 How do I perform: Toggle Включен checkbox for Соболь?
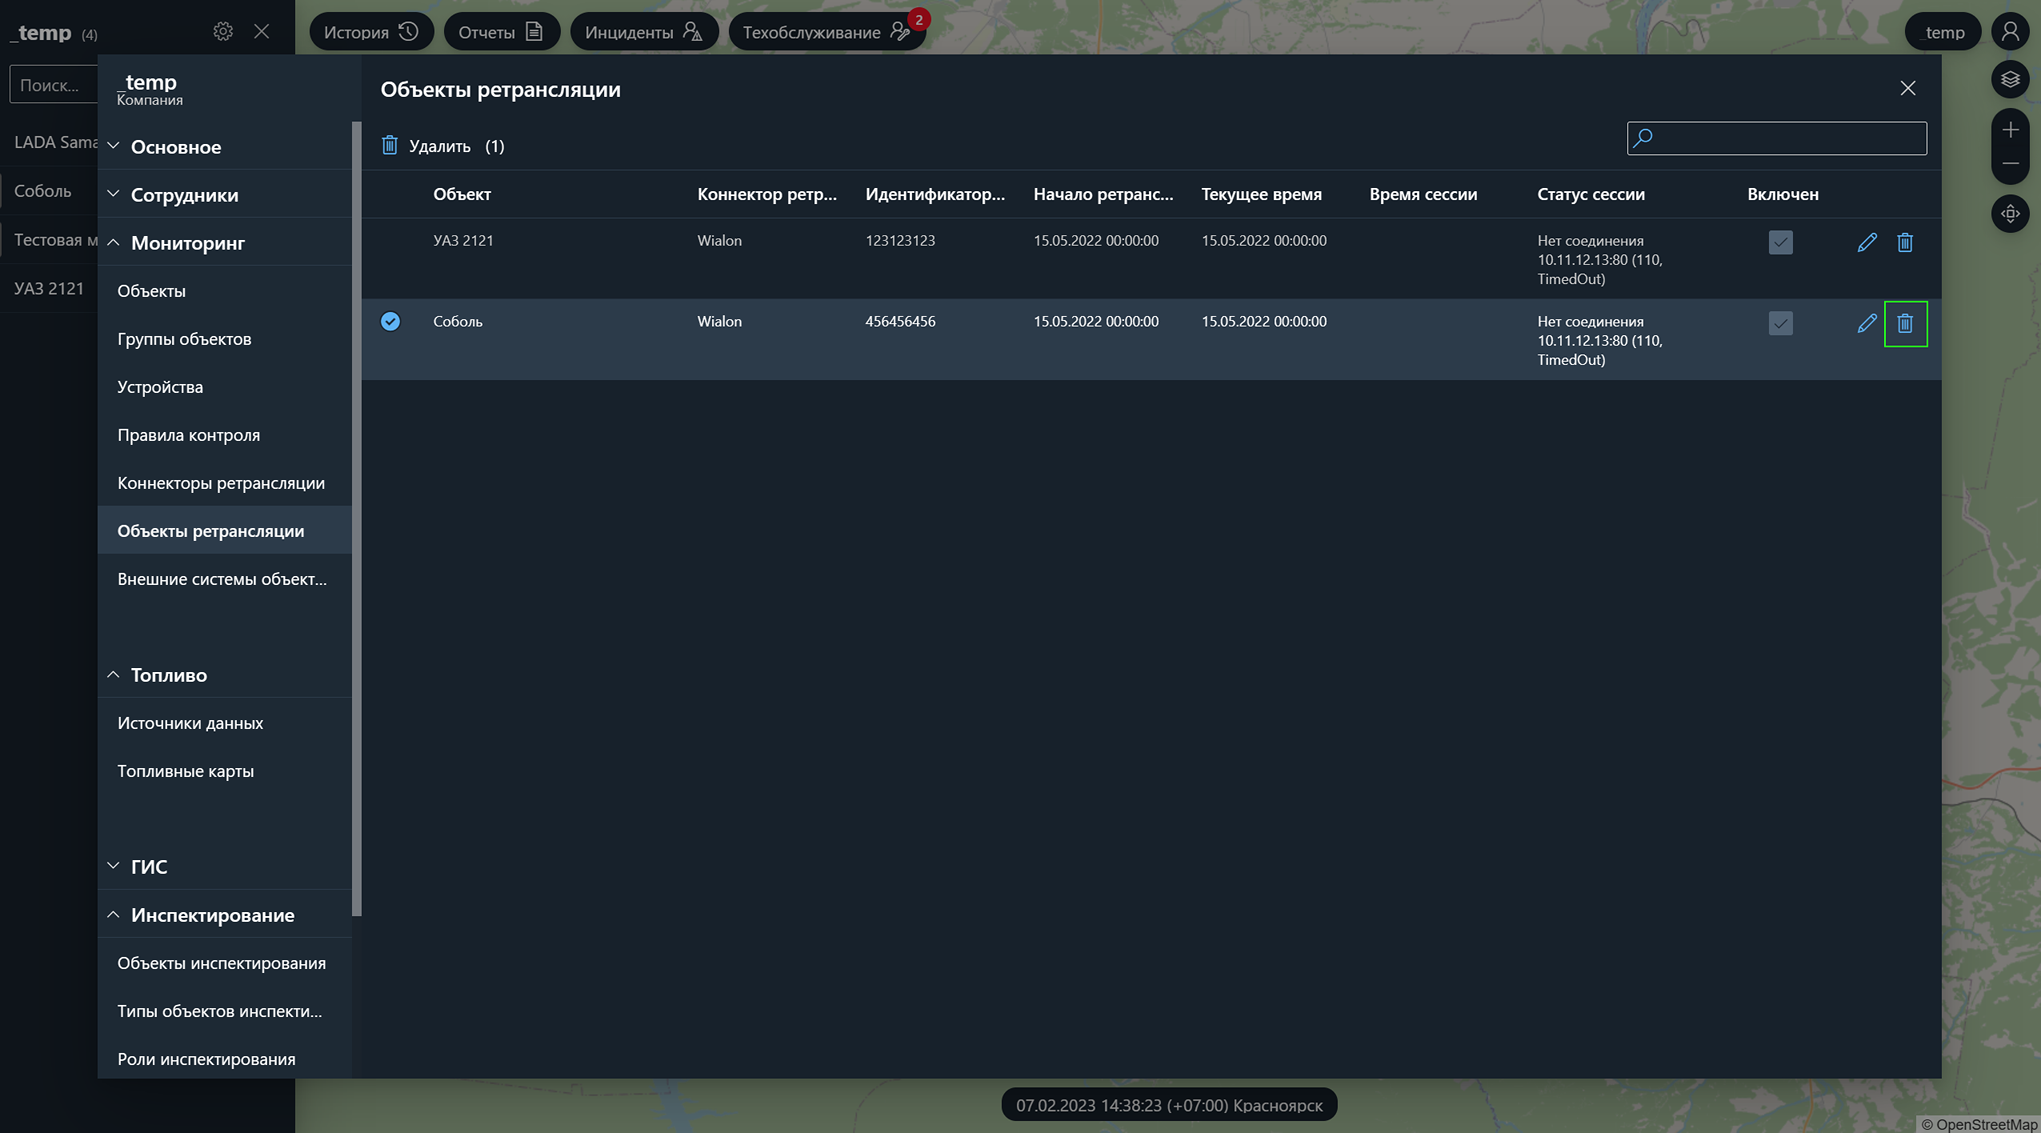[x=1780, y=323]
